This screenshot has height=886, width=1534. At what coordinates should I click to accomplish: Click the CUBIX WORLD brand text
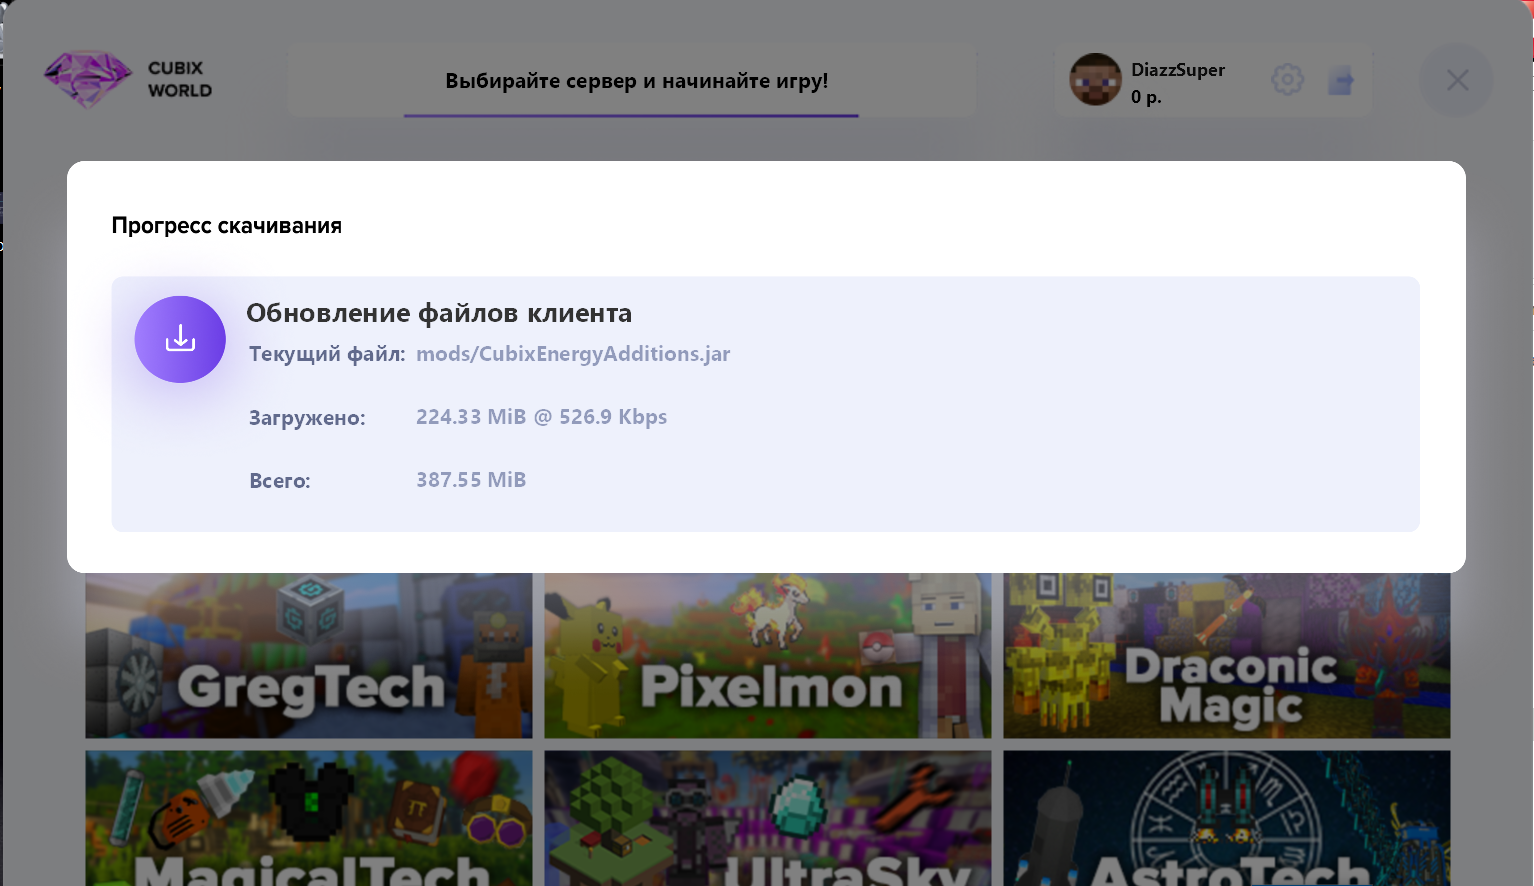tap(180, 79)
